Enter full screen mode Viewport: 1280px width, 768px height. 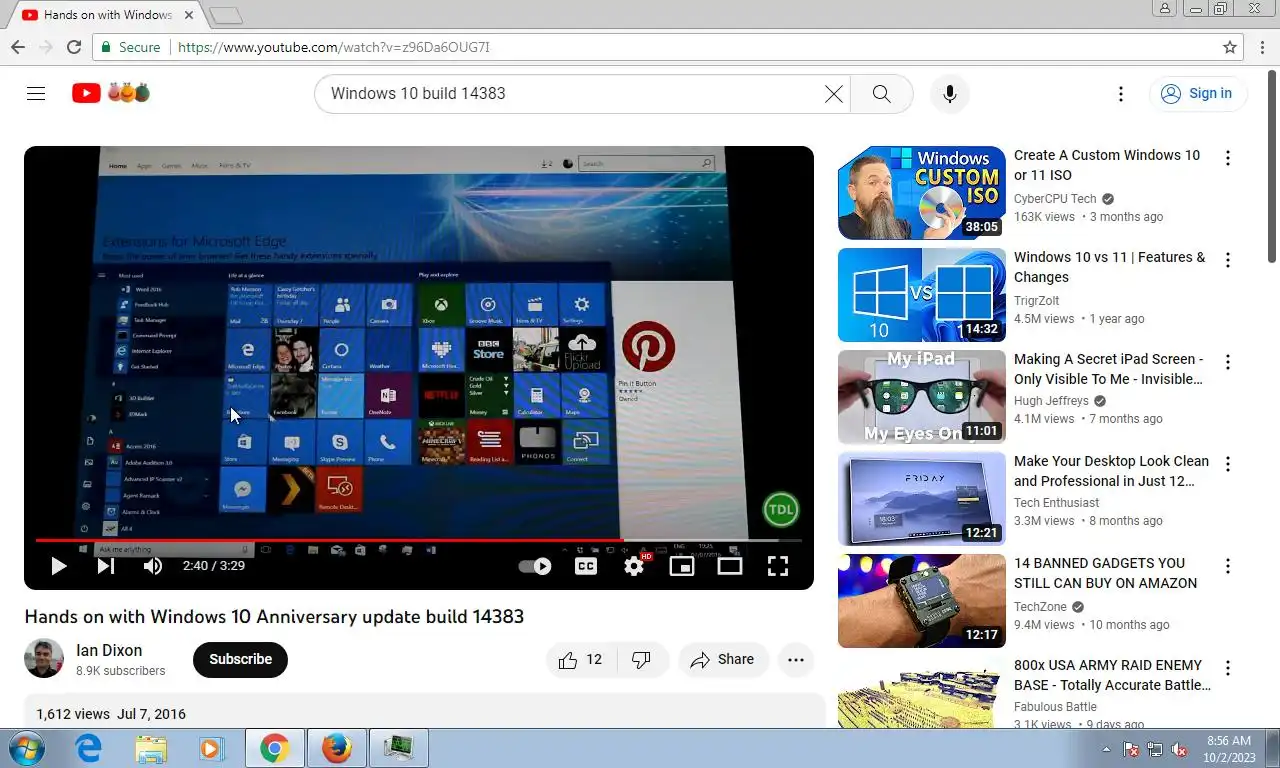pyautogui.click(x=778, y=566)
